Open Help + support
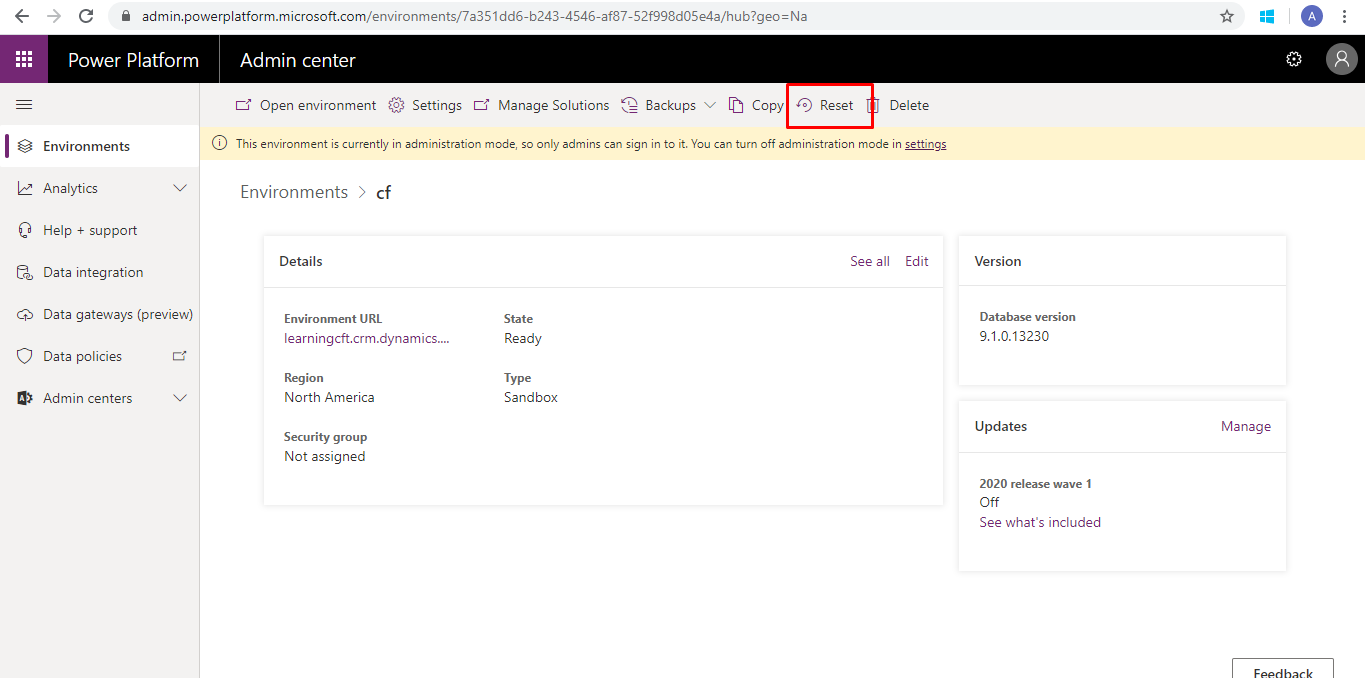1365x678 pixels. (x=100, y=230)
